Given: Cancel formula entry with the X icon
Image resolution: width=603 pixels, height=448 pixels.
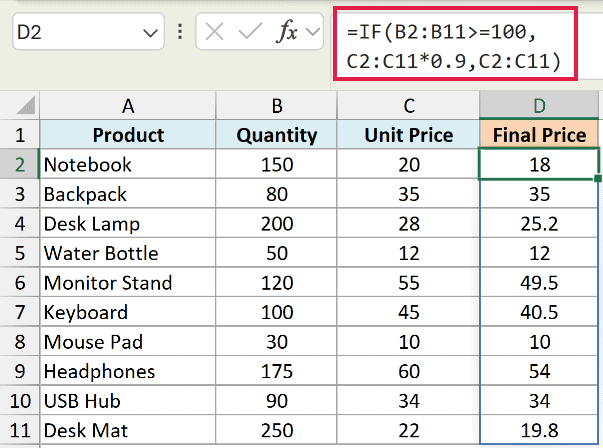Looking at the screenshot, I should pyautogui.click(x=215, y=31).
